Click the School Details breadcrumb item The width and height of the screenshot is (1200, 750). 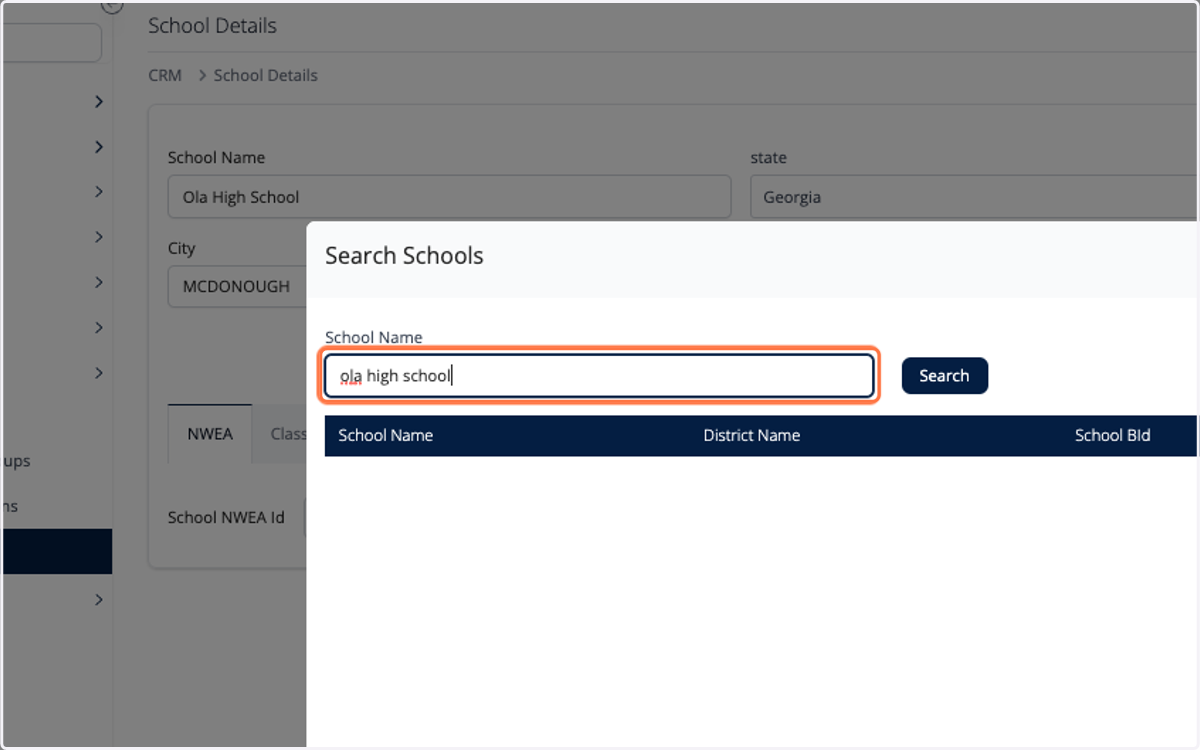point(265,75)
